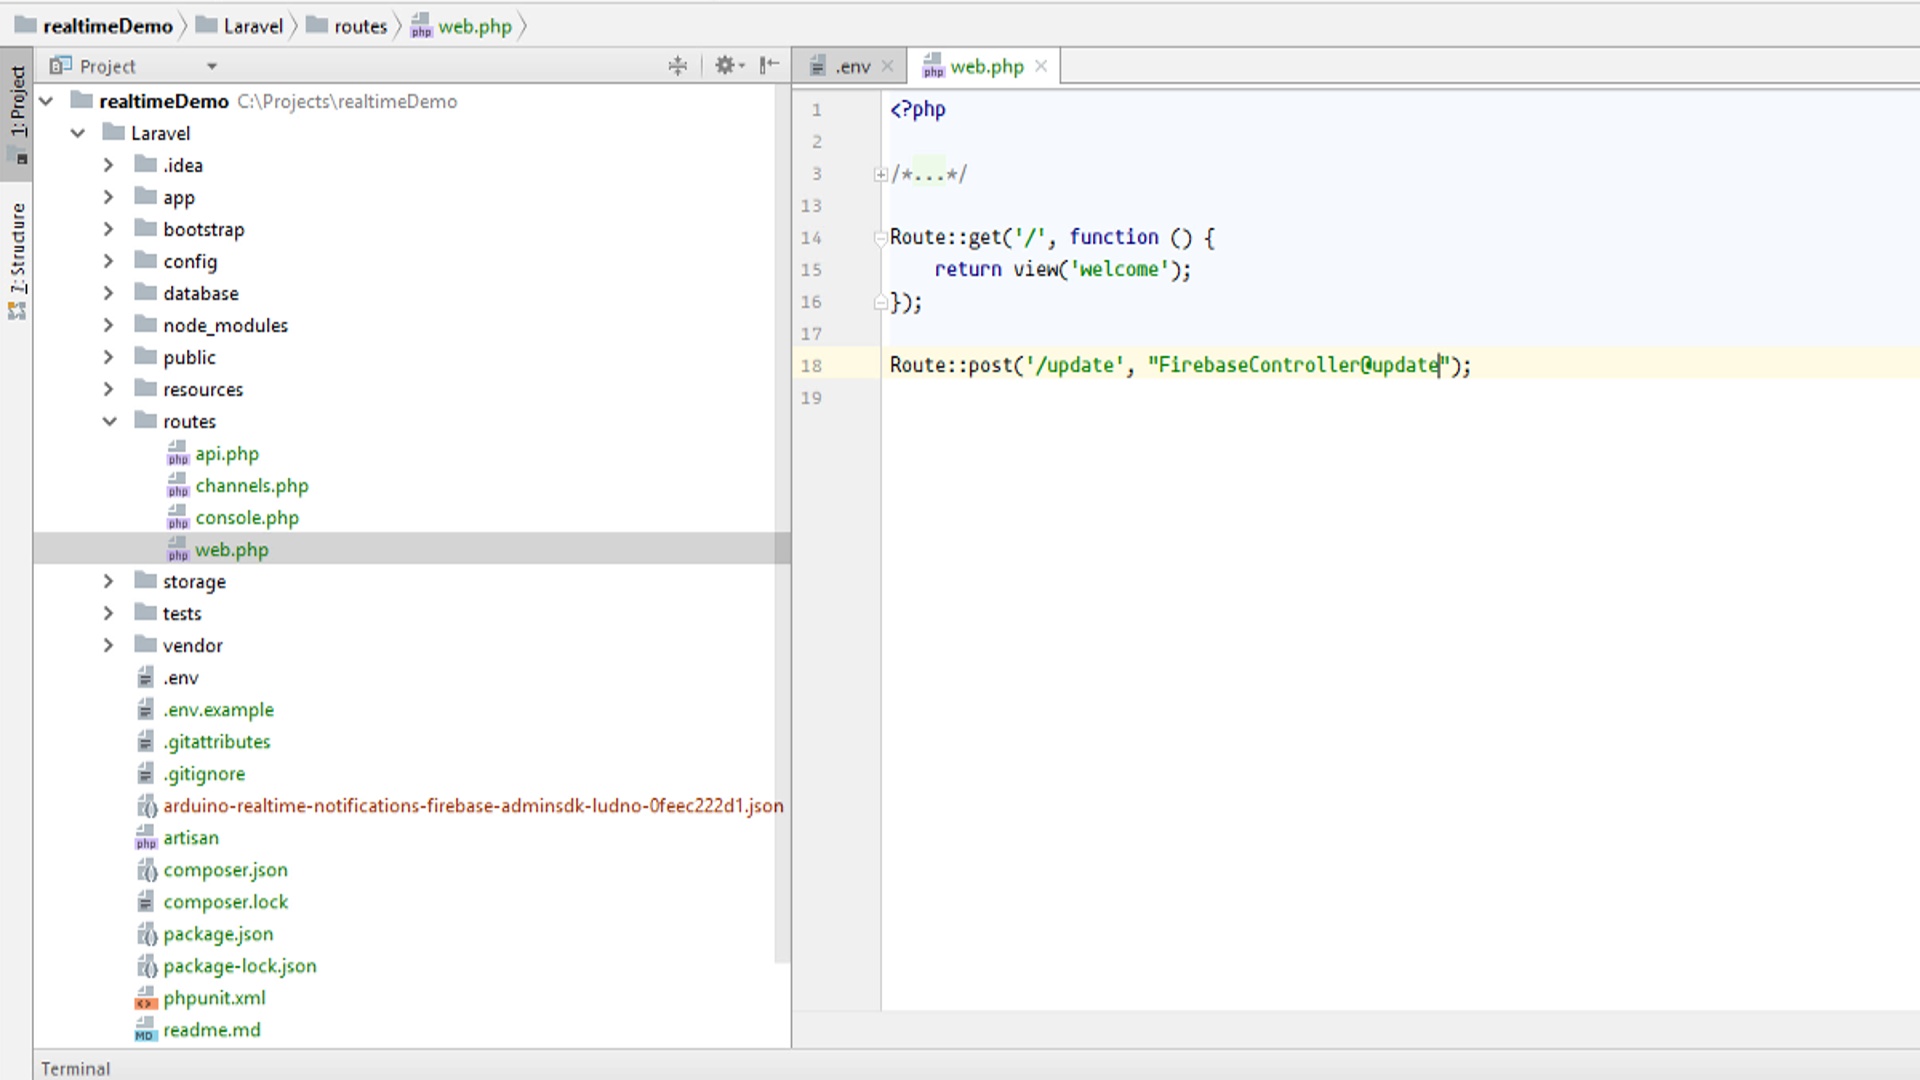Viewport: 1920px width, 1080px height.
Task: Click the .env.example file icon
Action: pos(146,710)
